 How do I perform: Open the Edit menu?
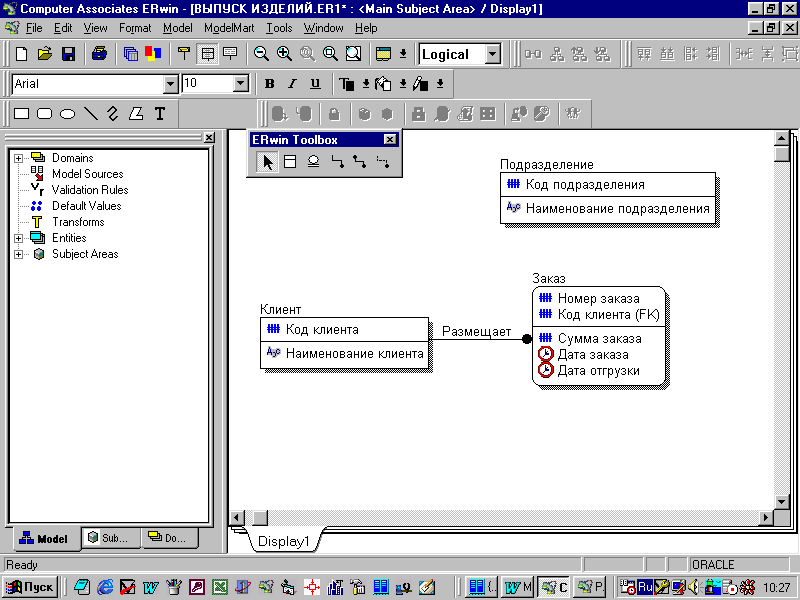tap(63, 28)
